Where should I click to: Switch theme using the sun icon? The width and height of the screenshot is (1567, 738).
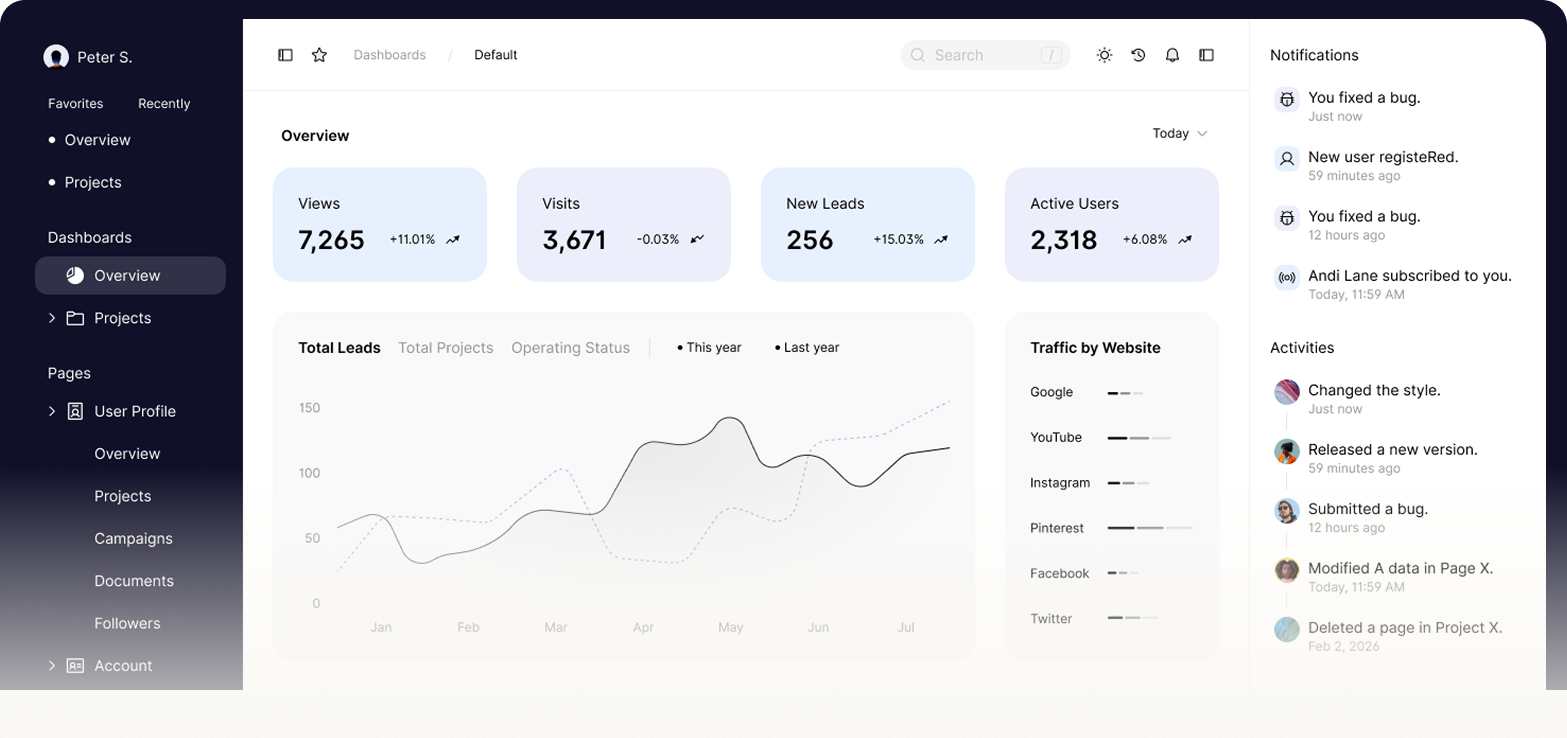[1104, 55]
